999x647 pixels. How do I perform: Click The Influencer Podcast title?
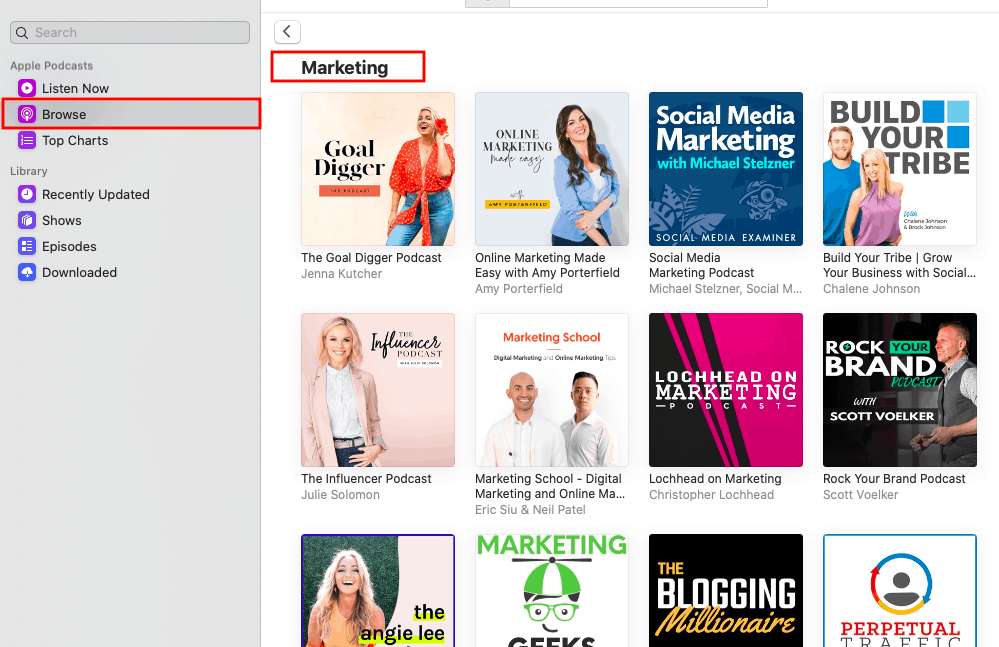(x=366, y=479)
